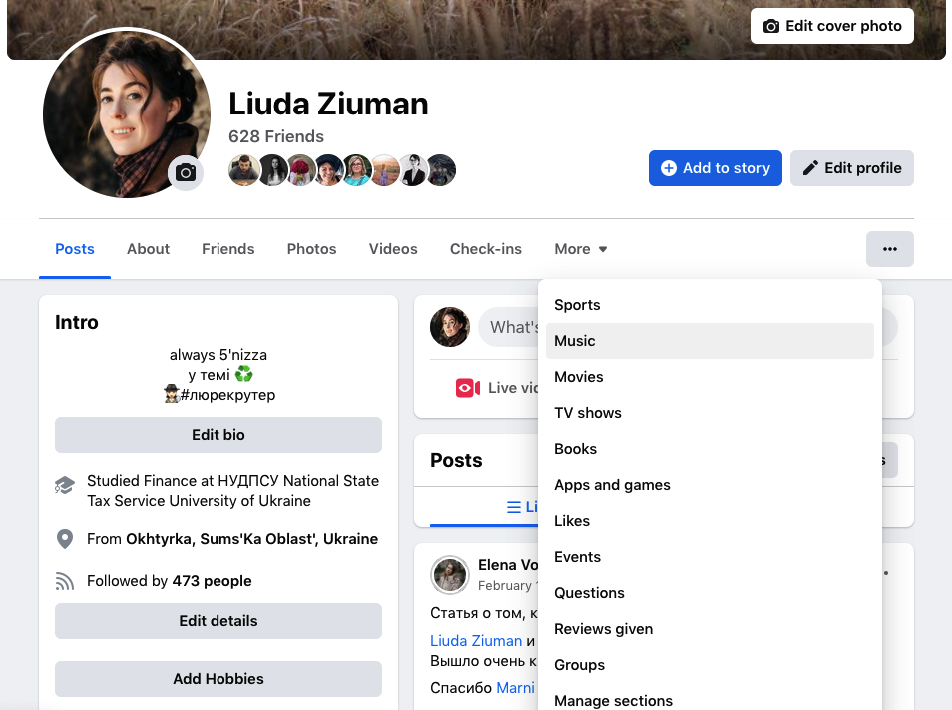Click Okhtyrka, Sums'Ka Oblast' hometown text

(252, 539)
